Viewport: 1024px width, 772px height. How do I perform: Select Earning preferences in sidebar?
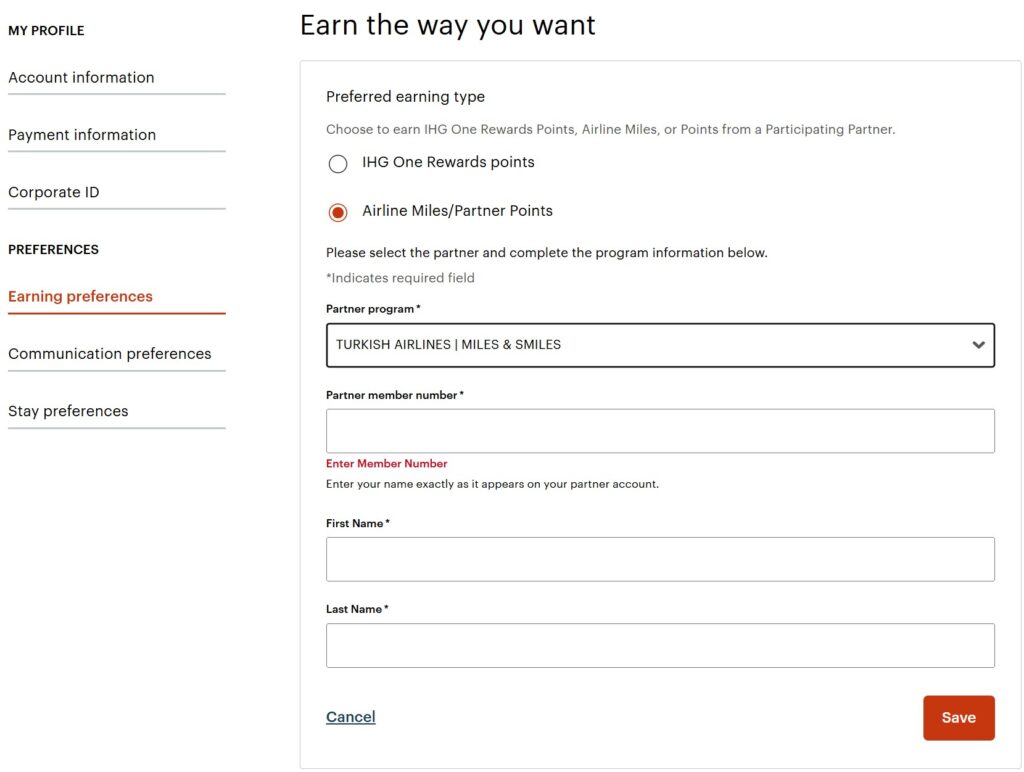(80, 296)
